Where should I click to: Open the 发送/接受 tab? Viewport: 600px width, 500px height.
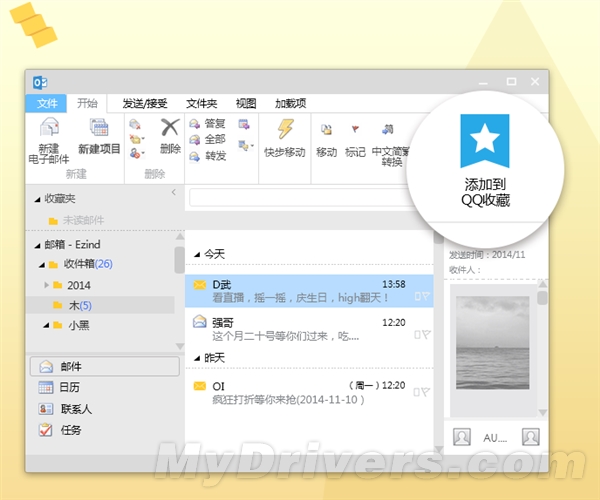pyautogui.click(x=145, y=103)
